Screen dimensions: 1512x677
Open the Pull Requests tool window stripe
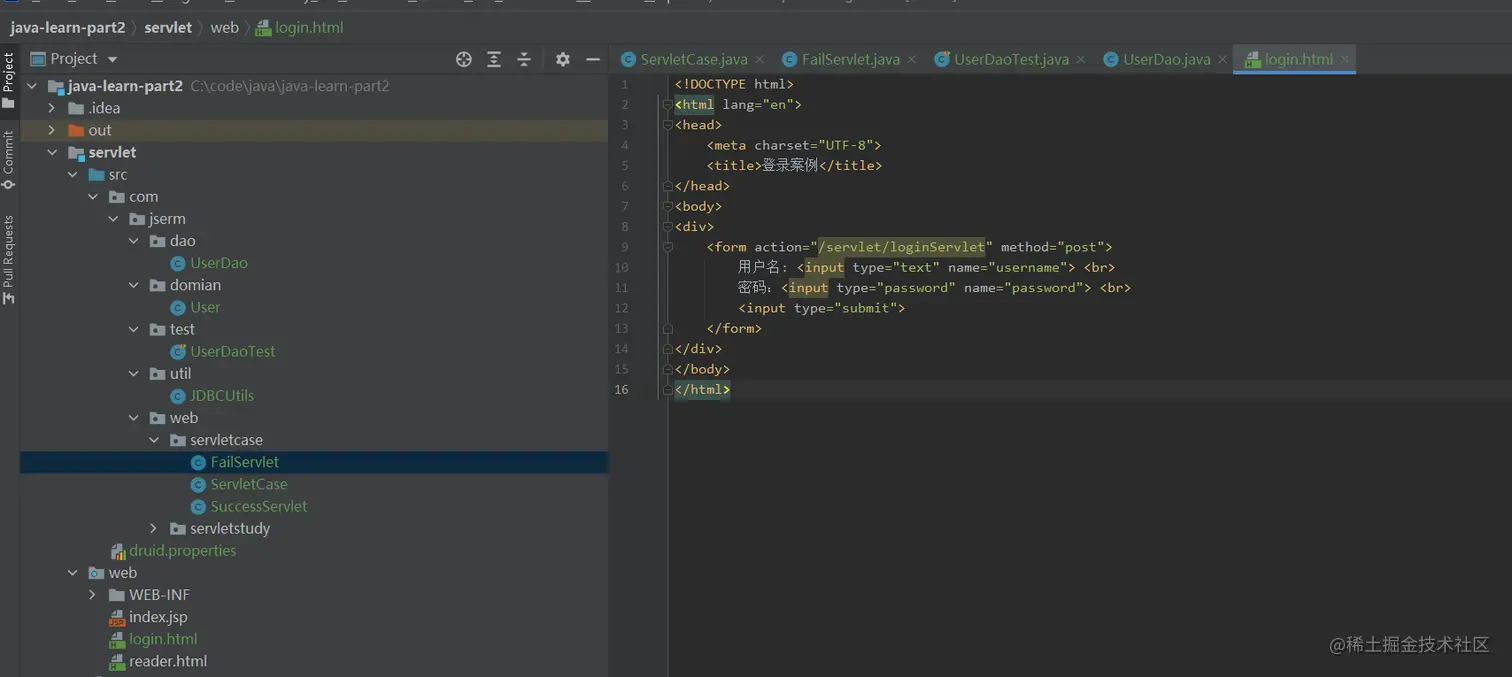(9, 259)
